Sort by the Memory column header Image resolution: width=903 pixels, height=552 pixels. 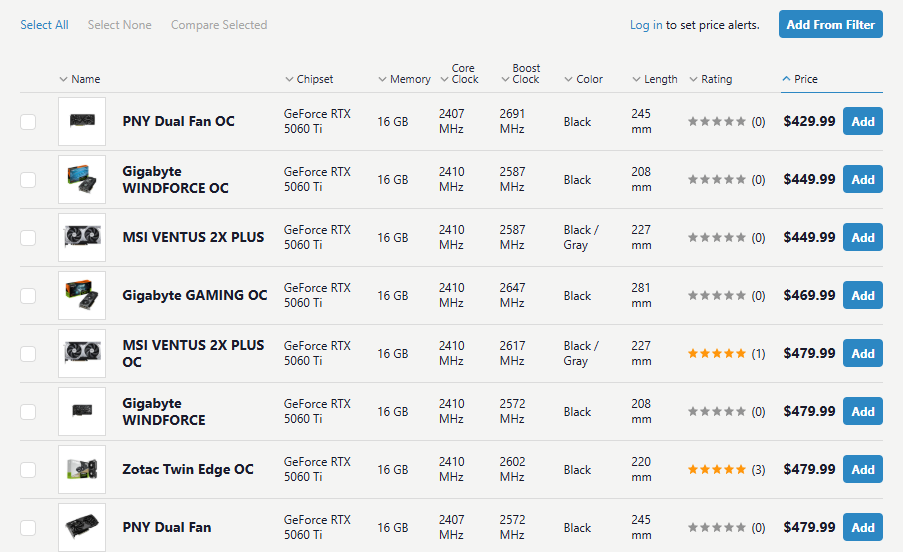[x=404, y=79]
